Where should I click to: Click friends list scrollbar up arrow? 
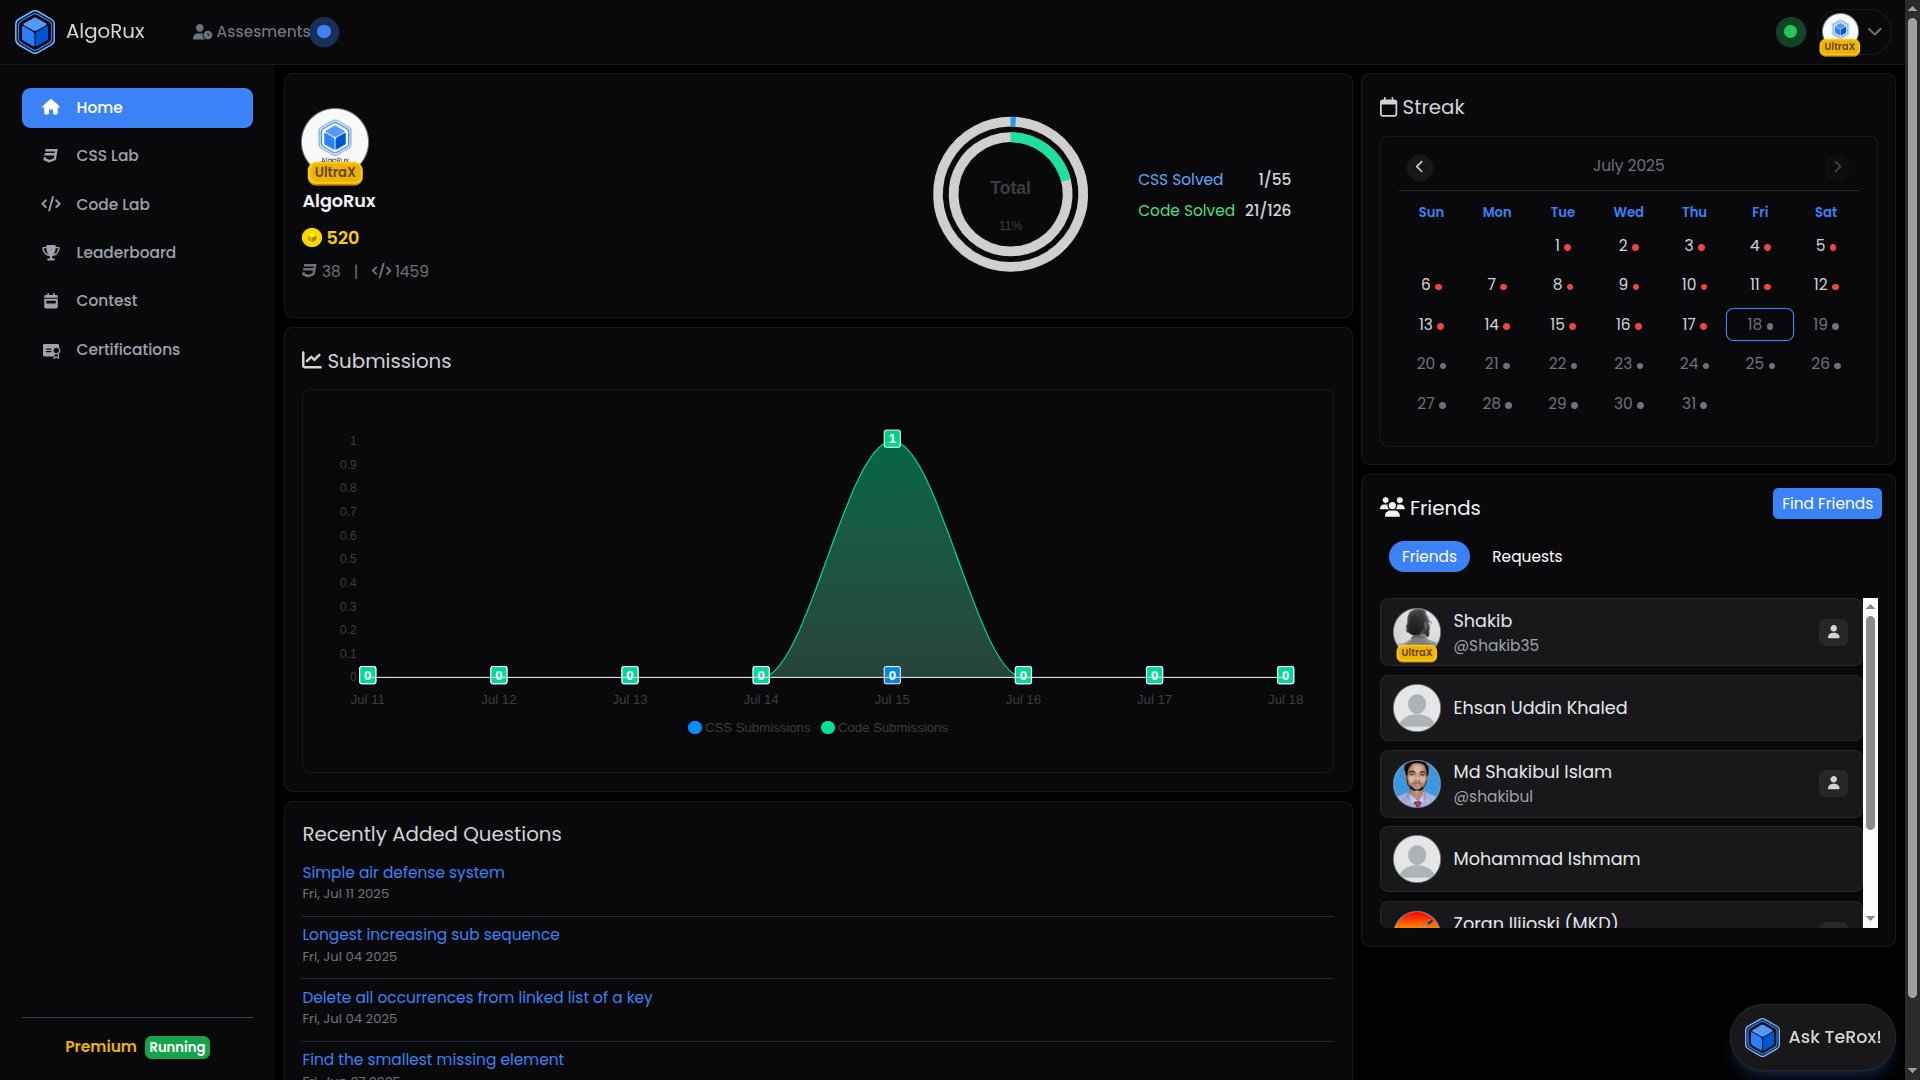point(1870,606)
